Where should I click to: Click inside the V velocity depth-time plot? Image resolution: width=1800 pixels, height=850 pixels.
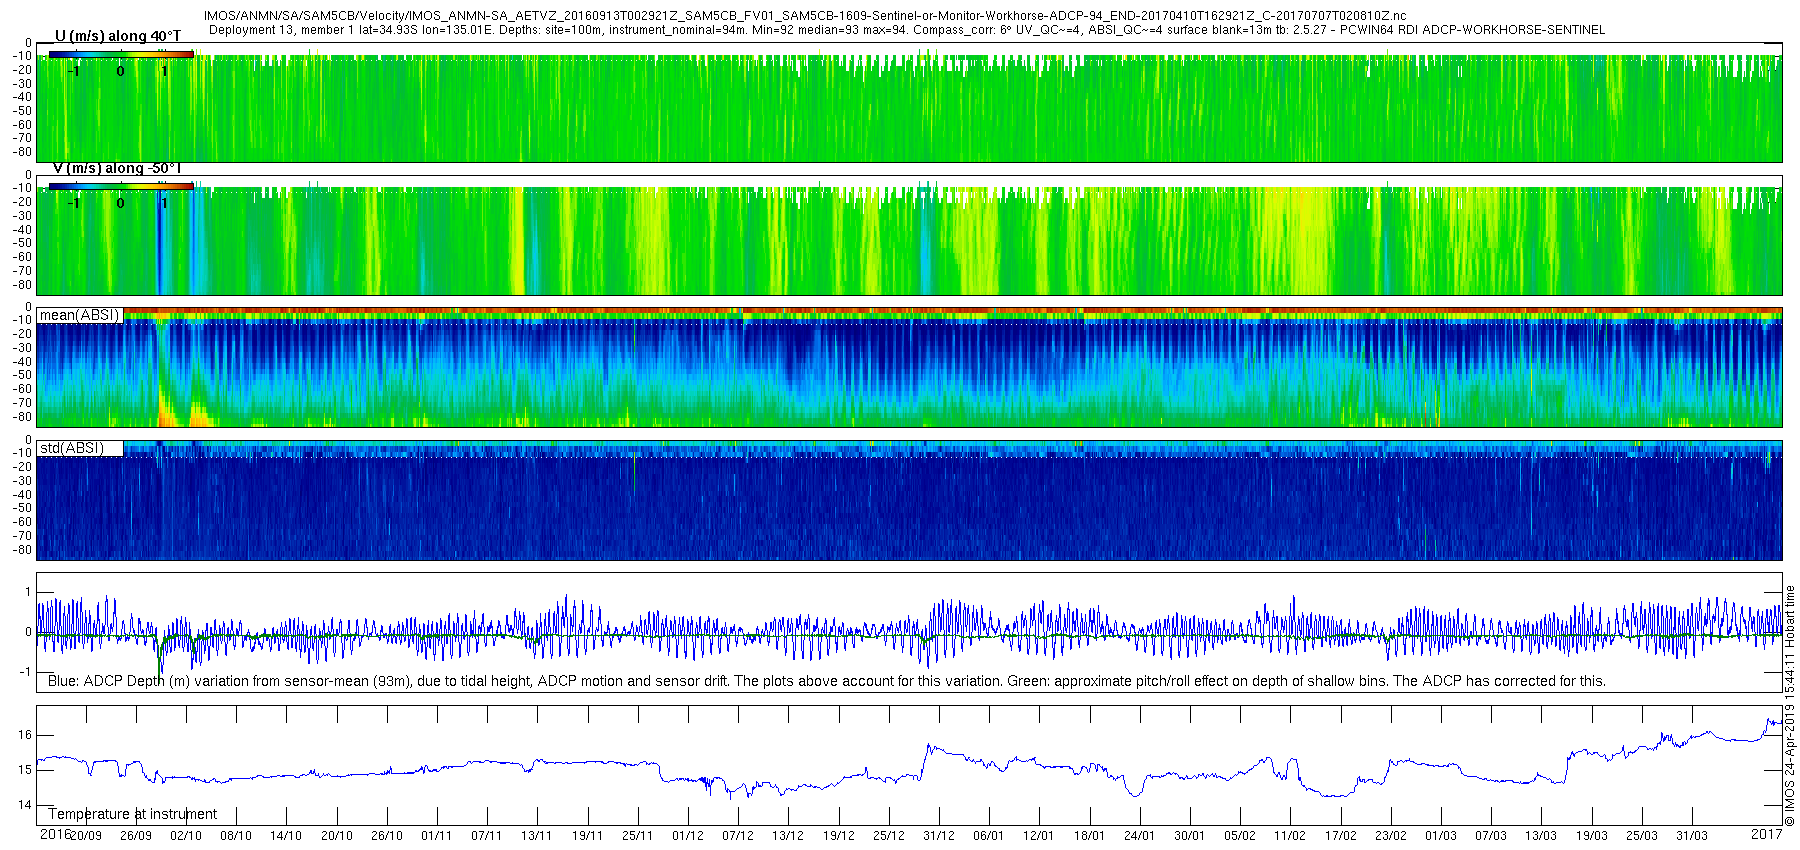[x=909, y=236]
